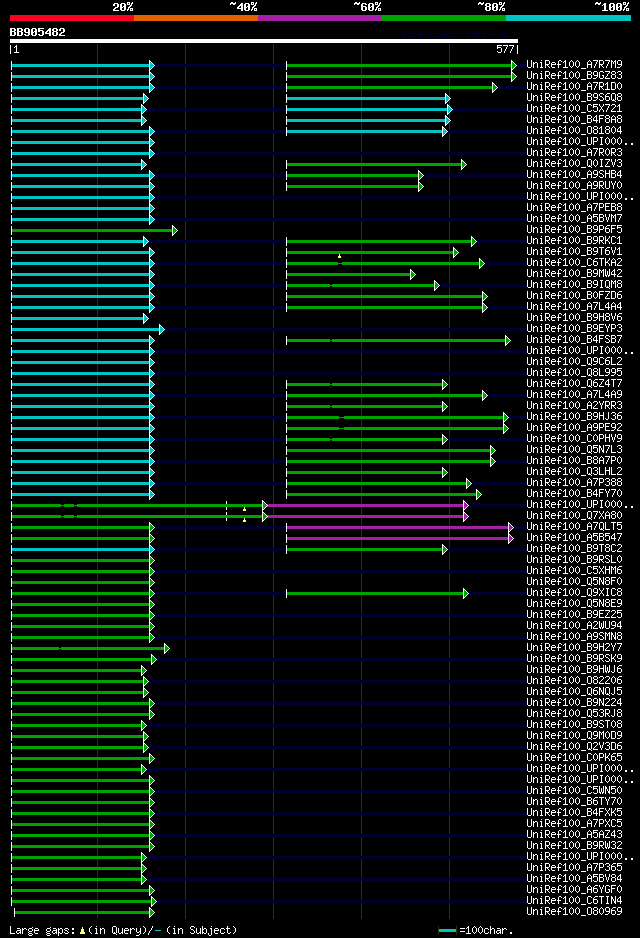Select the BB905482 query title
The image size is (640, 938).
[37, 32]
